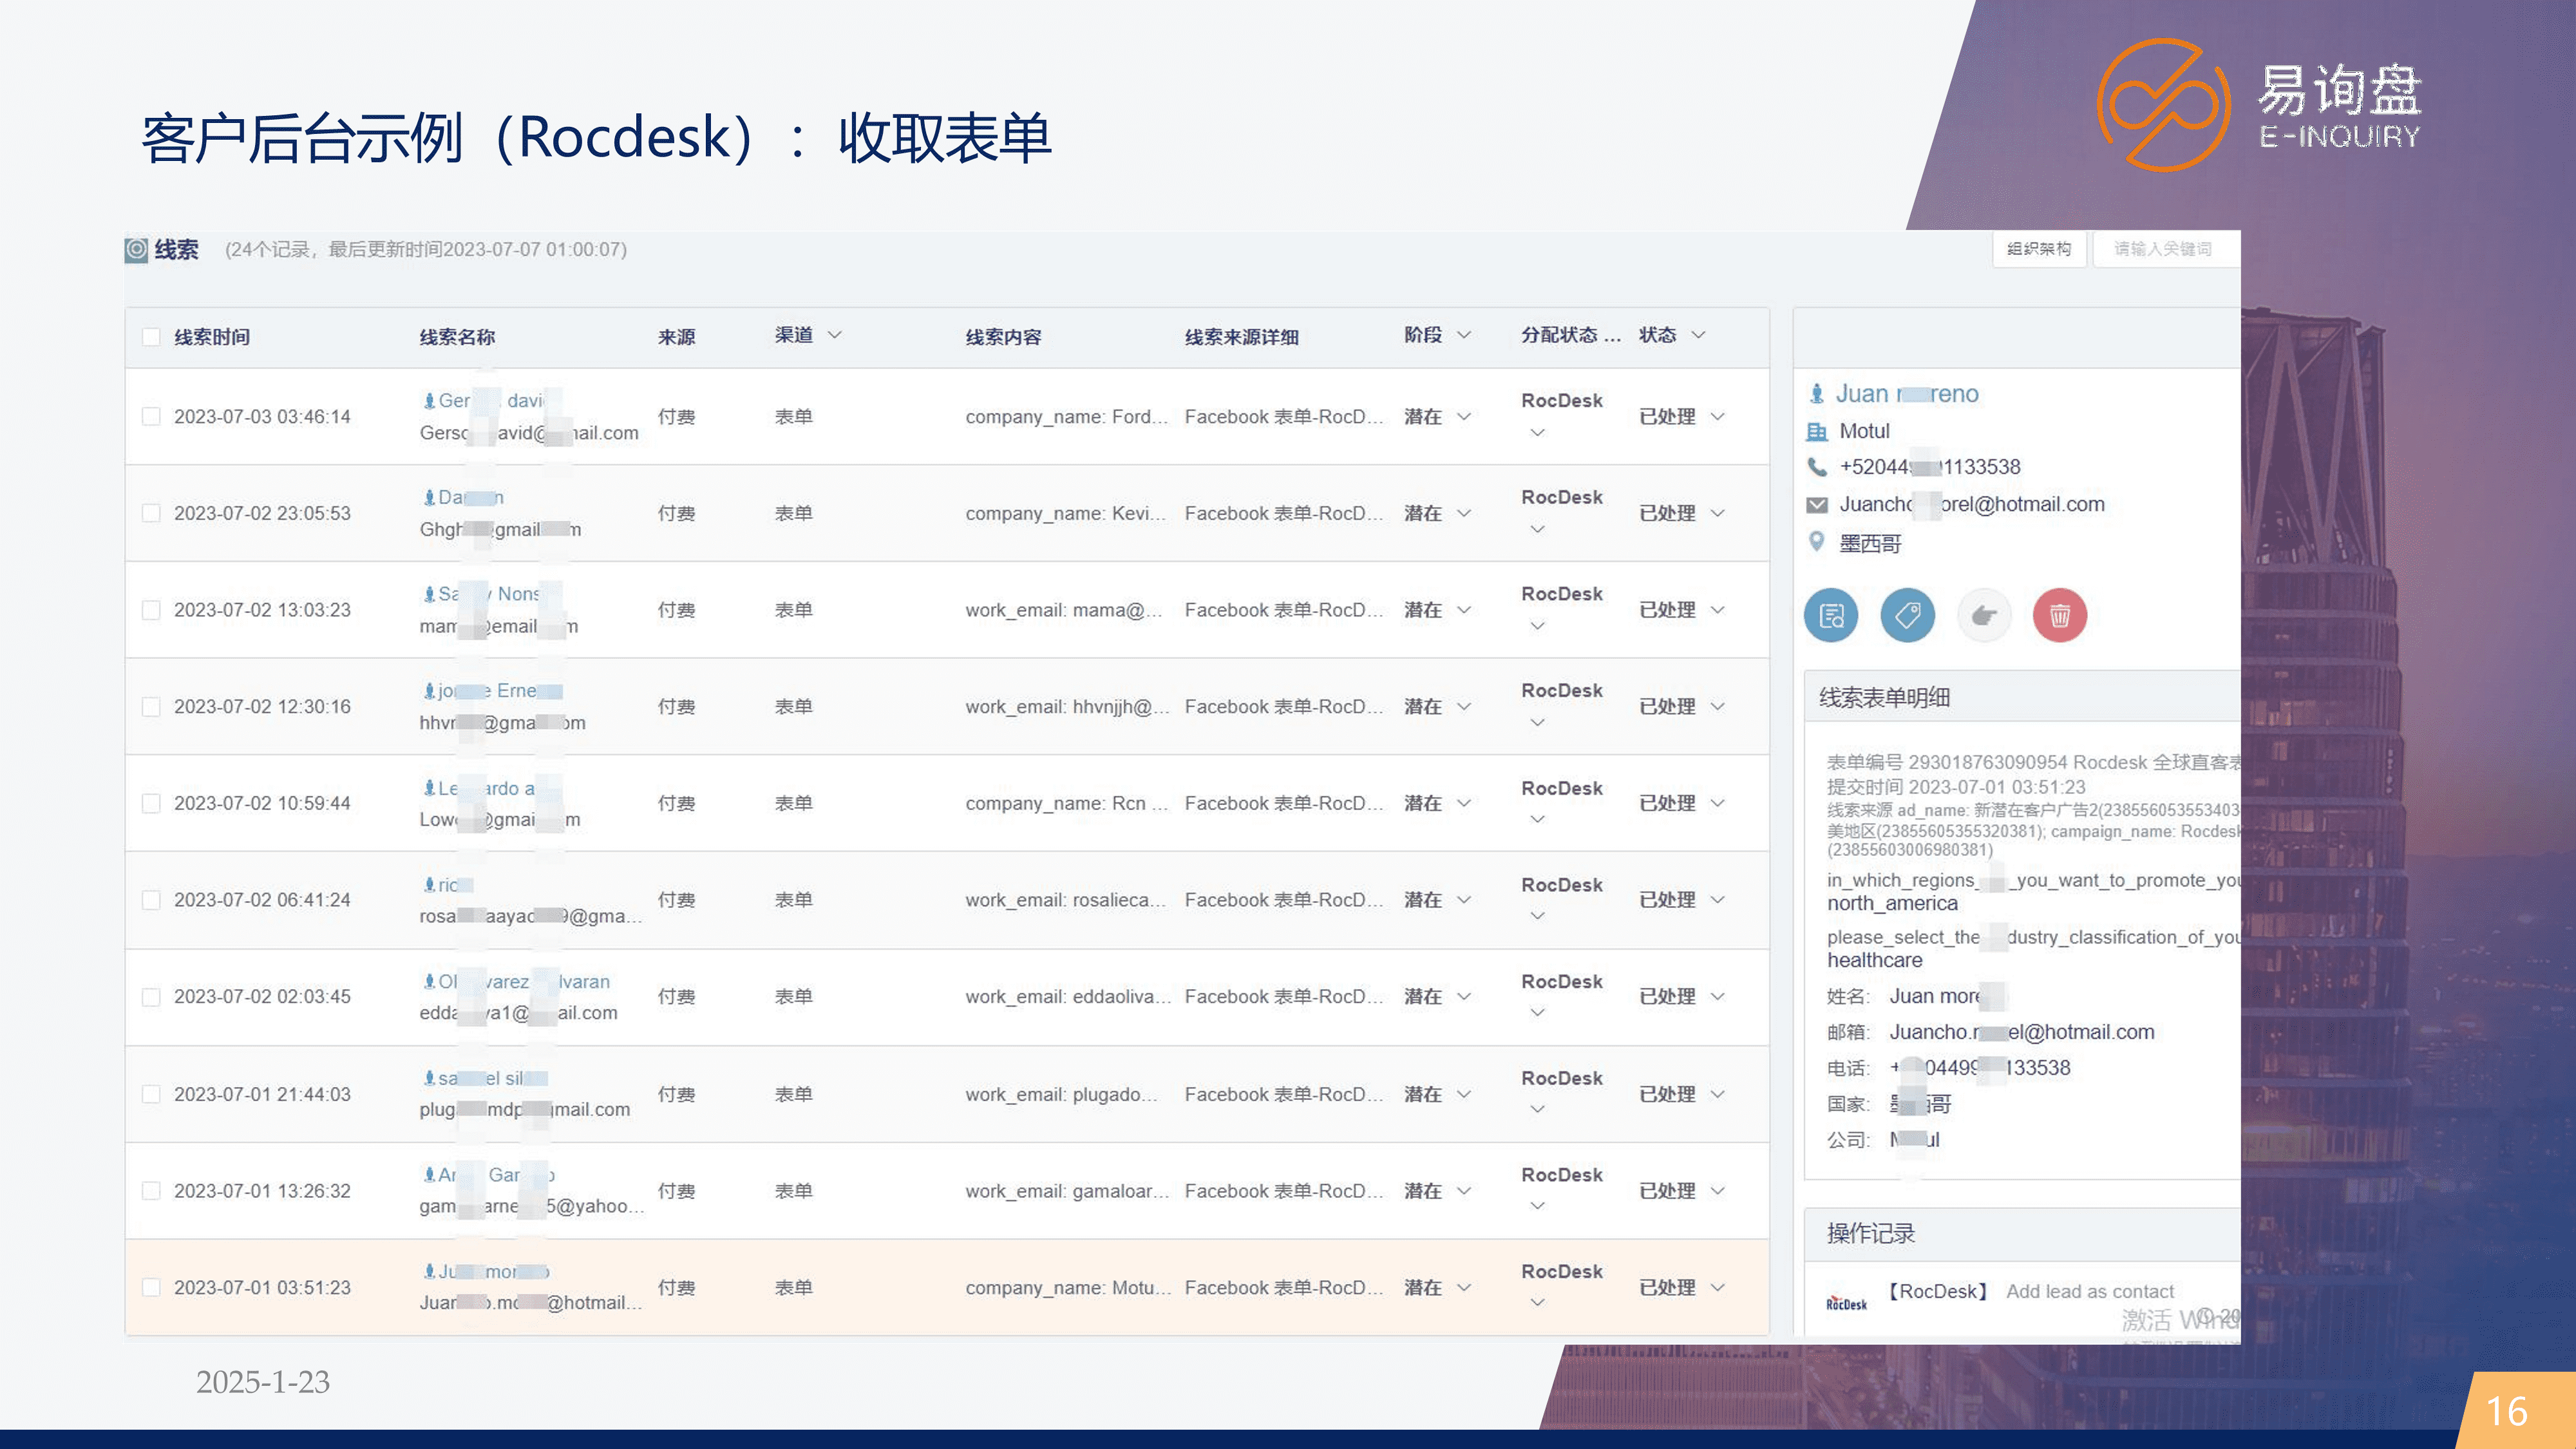Open lead name in 2023-07-02 02:03:45 row
Image resolution: width=2576 pixels, height=1449 pixels.
[524, 982]
